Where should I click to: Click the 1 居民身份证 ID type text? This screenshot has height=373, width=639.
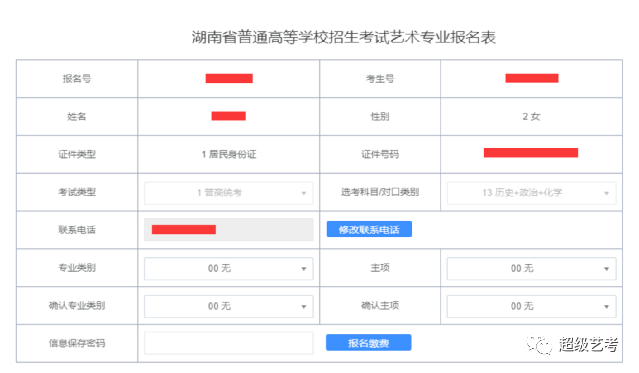[229, 154]
